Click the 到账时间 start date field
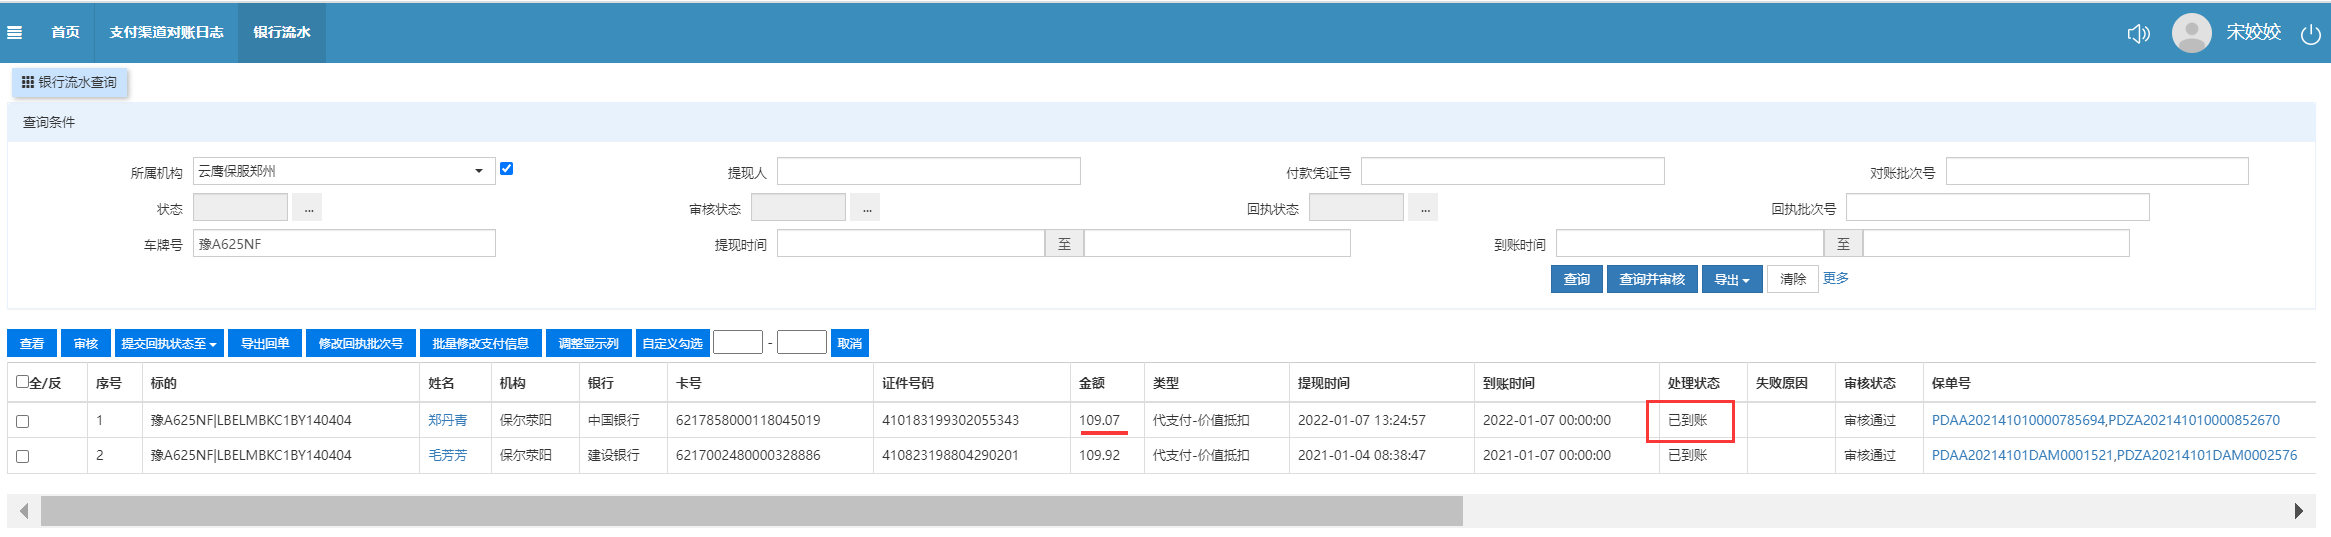This screenshot has width=2331, height=537. [1690, 243]
